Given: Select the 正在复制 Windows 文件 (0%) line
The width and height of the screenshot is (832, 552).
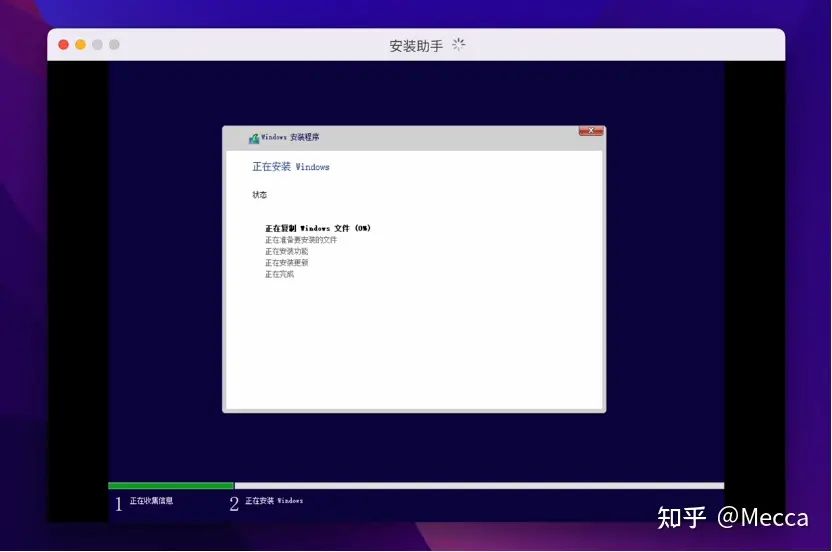Looking at the screenshot, I should (318, 228).
